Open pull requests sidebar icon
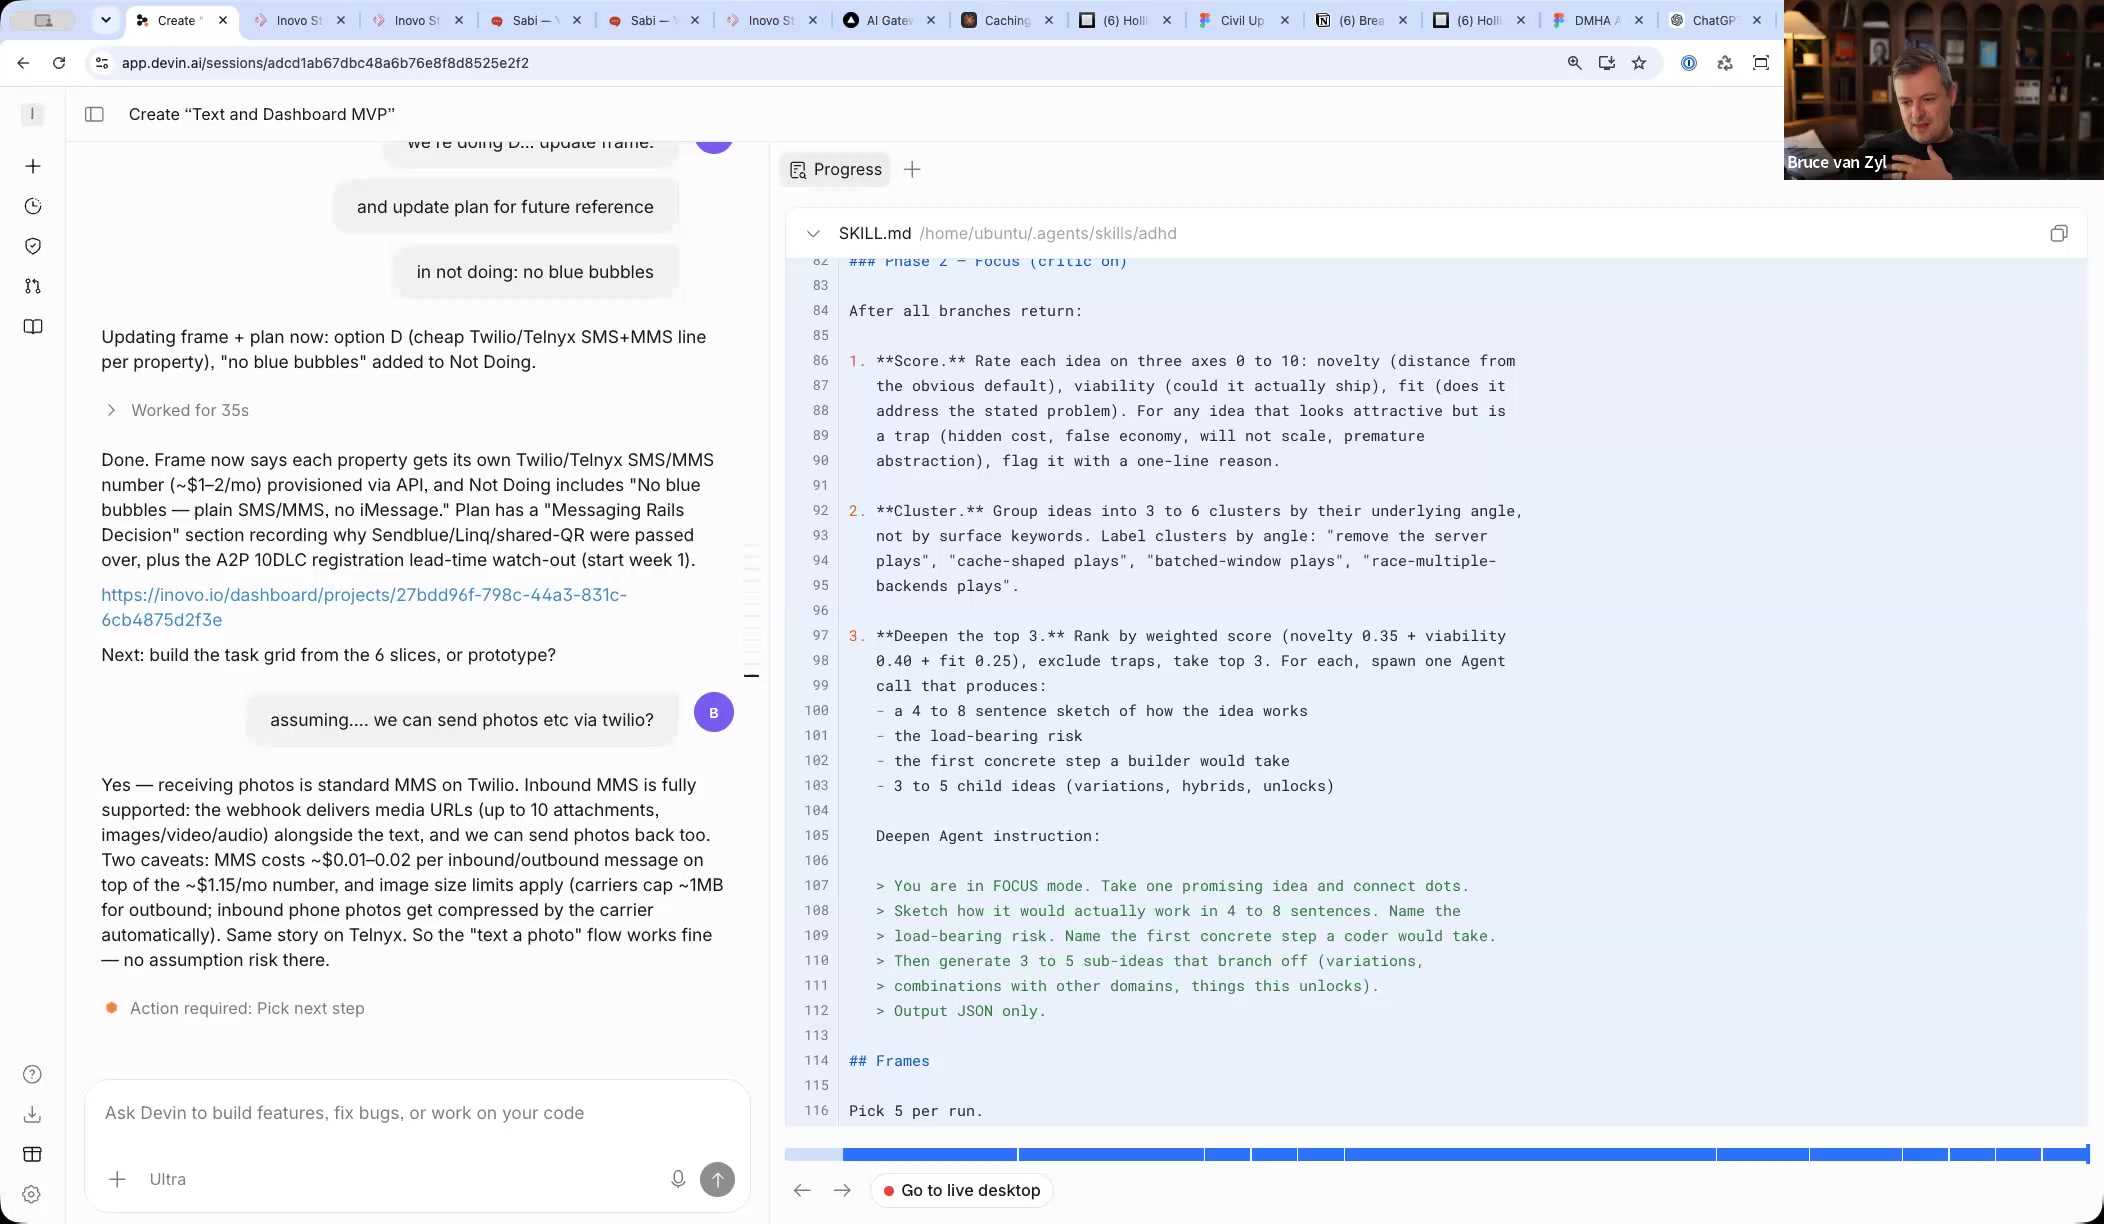Screen dimensions: 2104x1224 (x=33, y=286)
